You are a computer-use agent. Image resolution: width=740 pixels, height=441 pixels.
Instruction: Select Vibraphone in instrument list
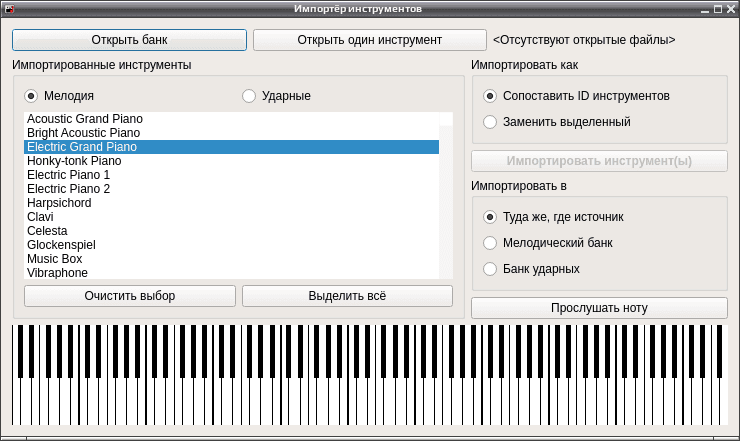[x=231, y=273]
